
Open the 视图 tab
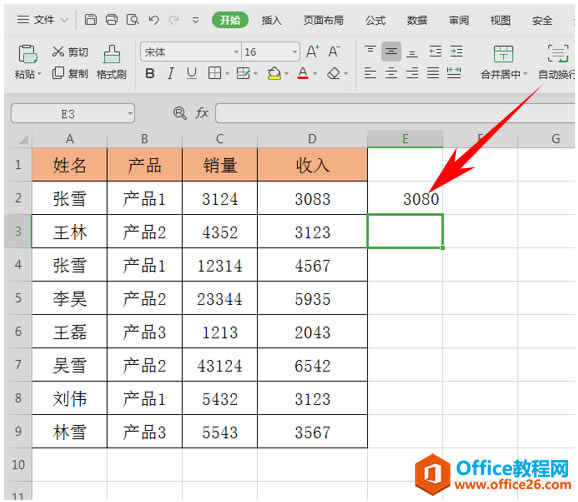[x=500, y=20]
